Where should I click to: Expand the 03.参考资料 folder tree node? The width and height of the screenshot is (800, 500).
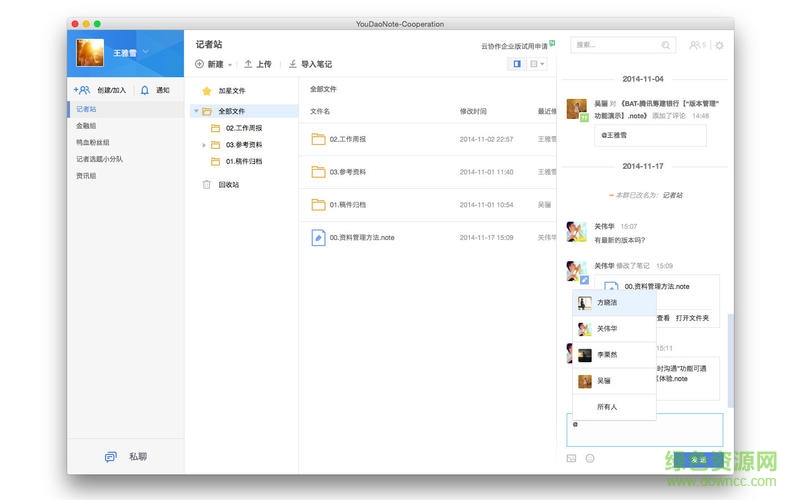(x=204, y=145)
